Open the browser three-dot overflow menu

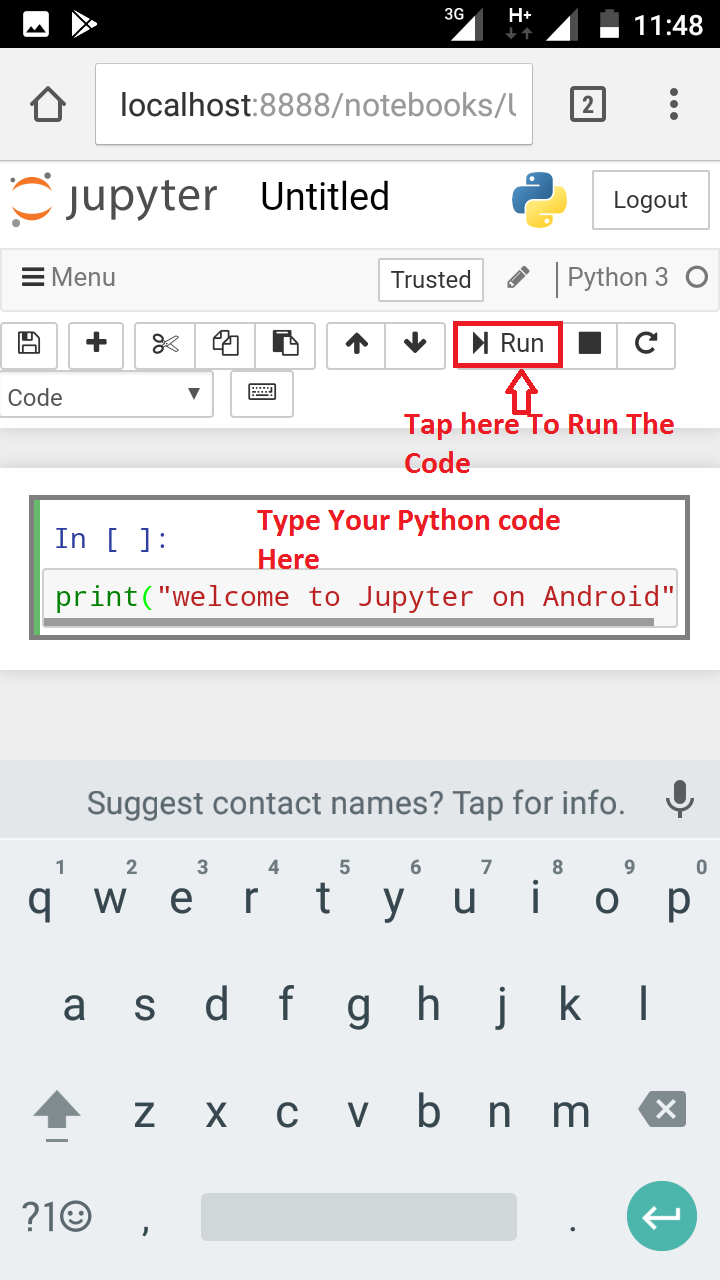click(x=674, y=104)
